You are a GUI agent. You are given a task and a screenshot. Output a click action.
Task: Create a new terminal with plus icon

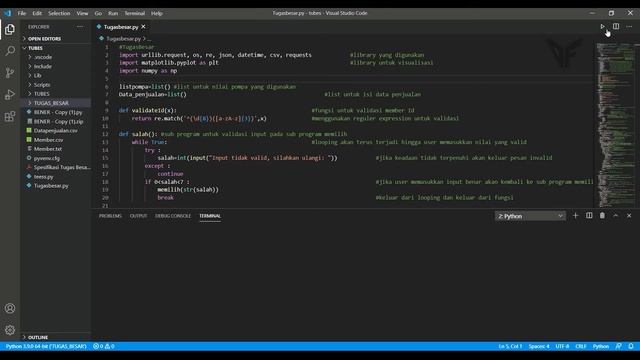point(576,216)
